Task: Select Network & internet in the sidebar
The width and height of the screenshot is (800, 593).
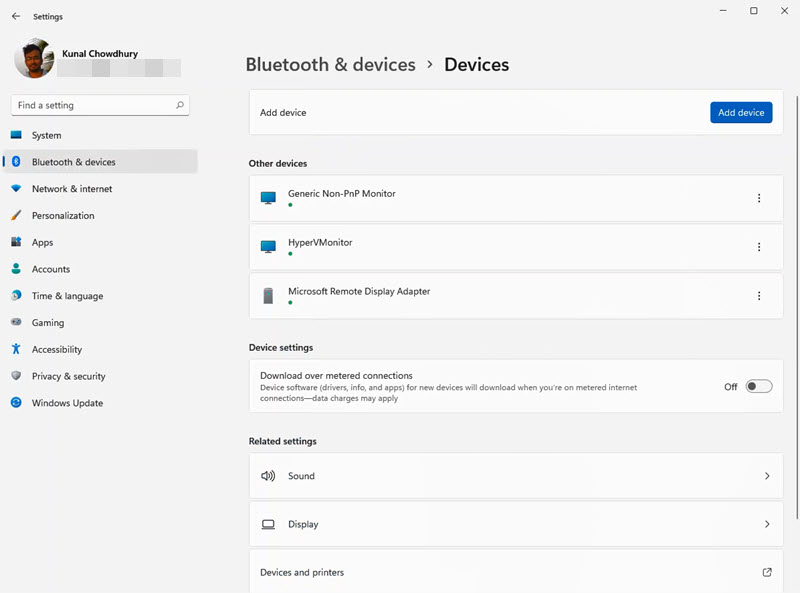Action: click(x=100, y=189)
